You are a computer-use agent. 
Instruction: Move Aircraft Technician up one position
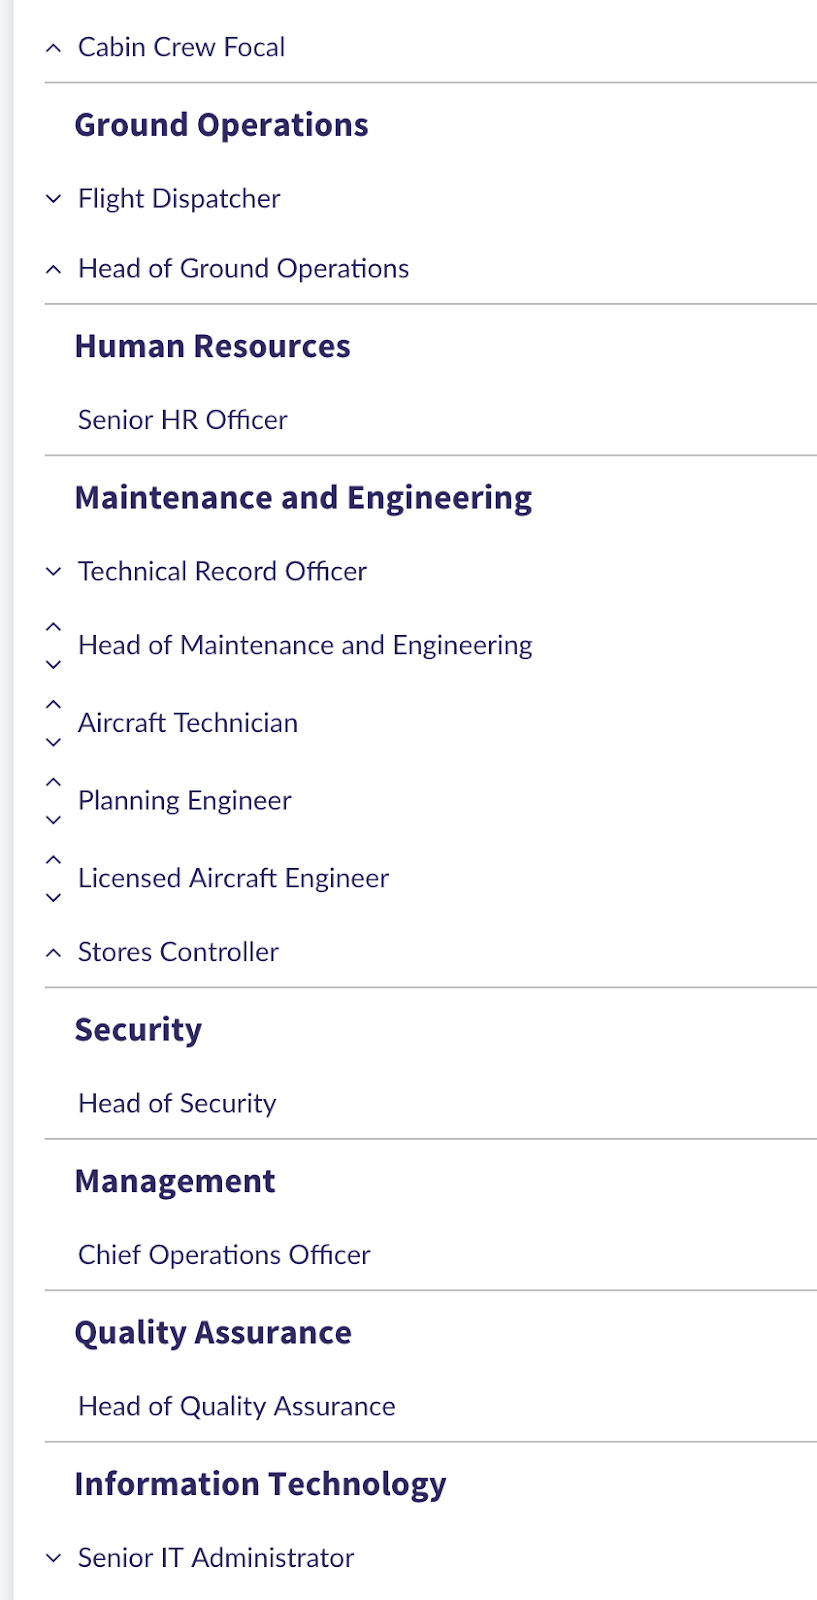(54, 705)
